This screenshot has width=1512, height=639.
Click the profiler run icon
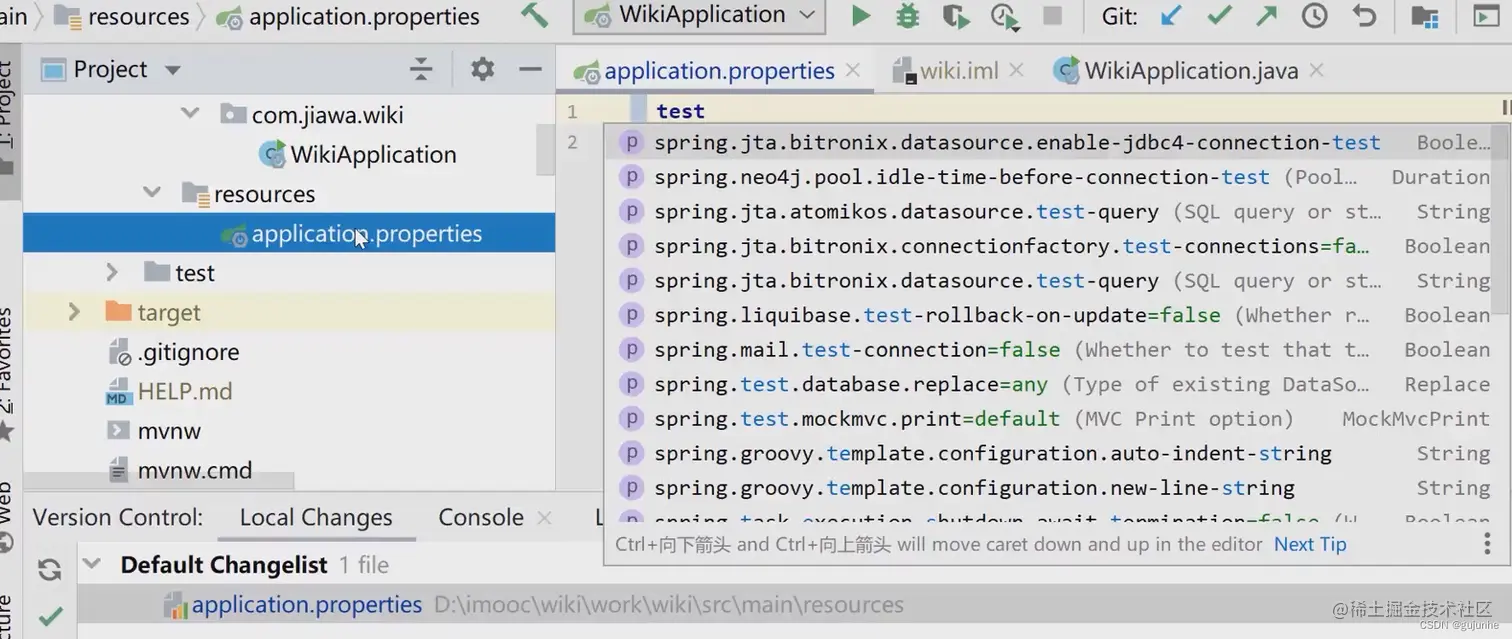point(1003,16)
